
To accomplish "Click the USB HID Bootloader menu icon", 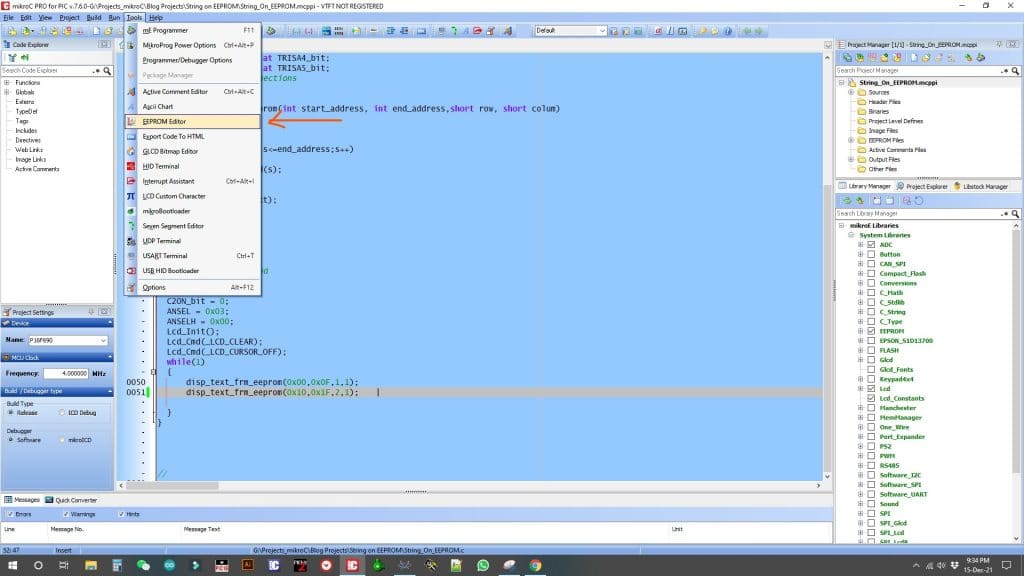I will click(x=131, y=271).
